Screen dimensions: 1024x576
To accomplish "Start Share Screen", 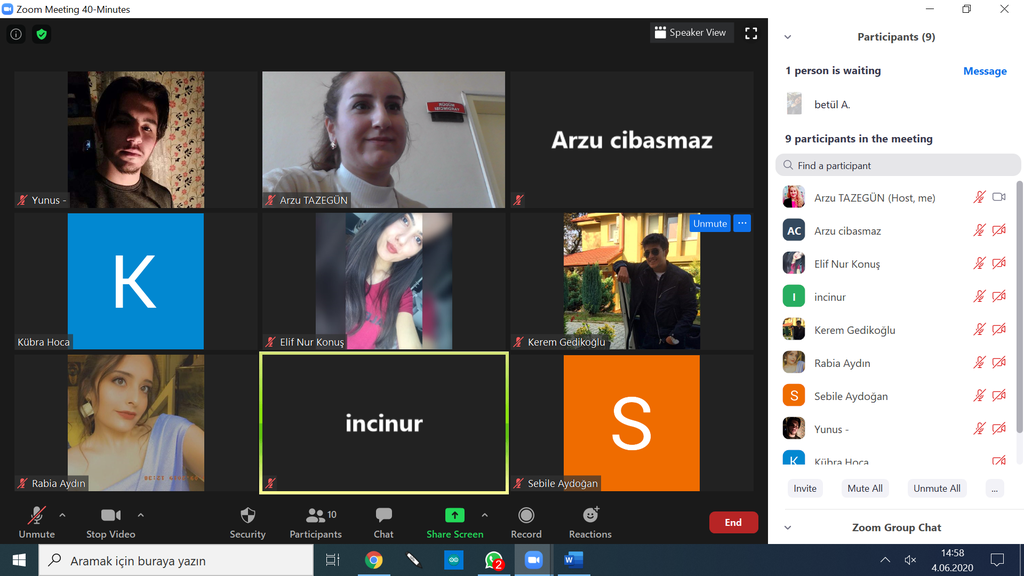I will pos(454,521).
